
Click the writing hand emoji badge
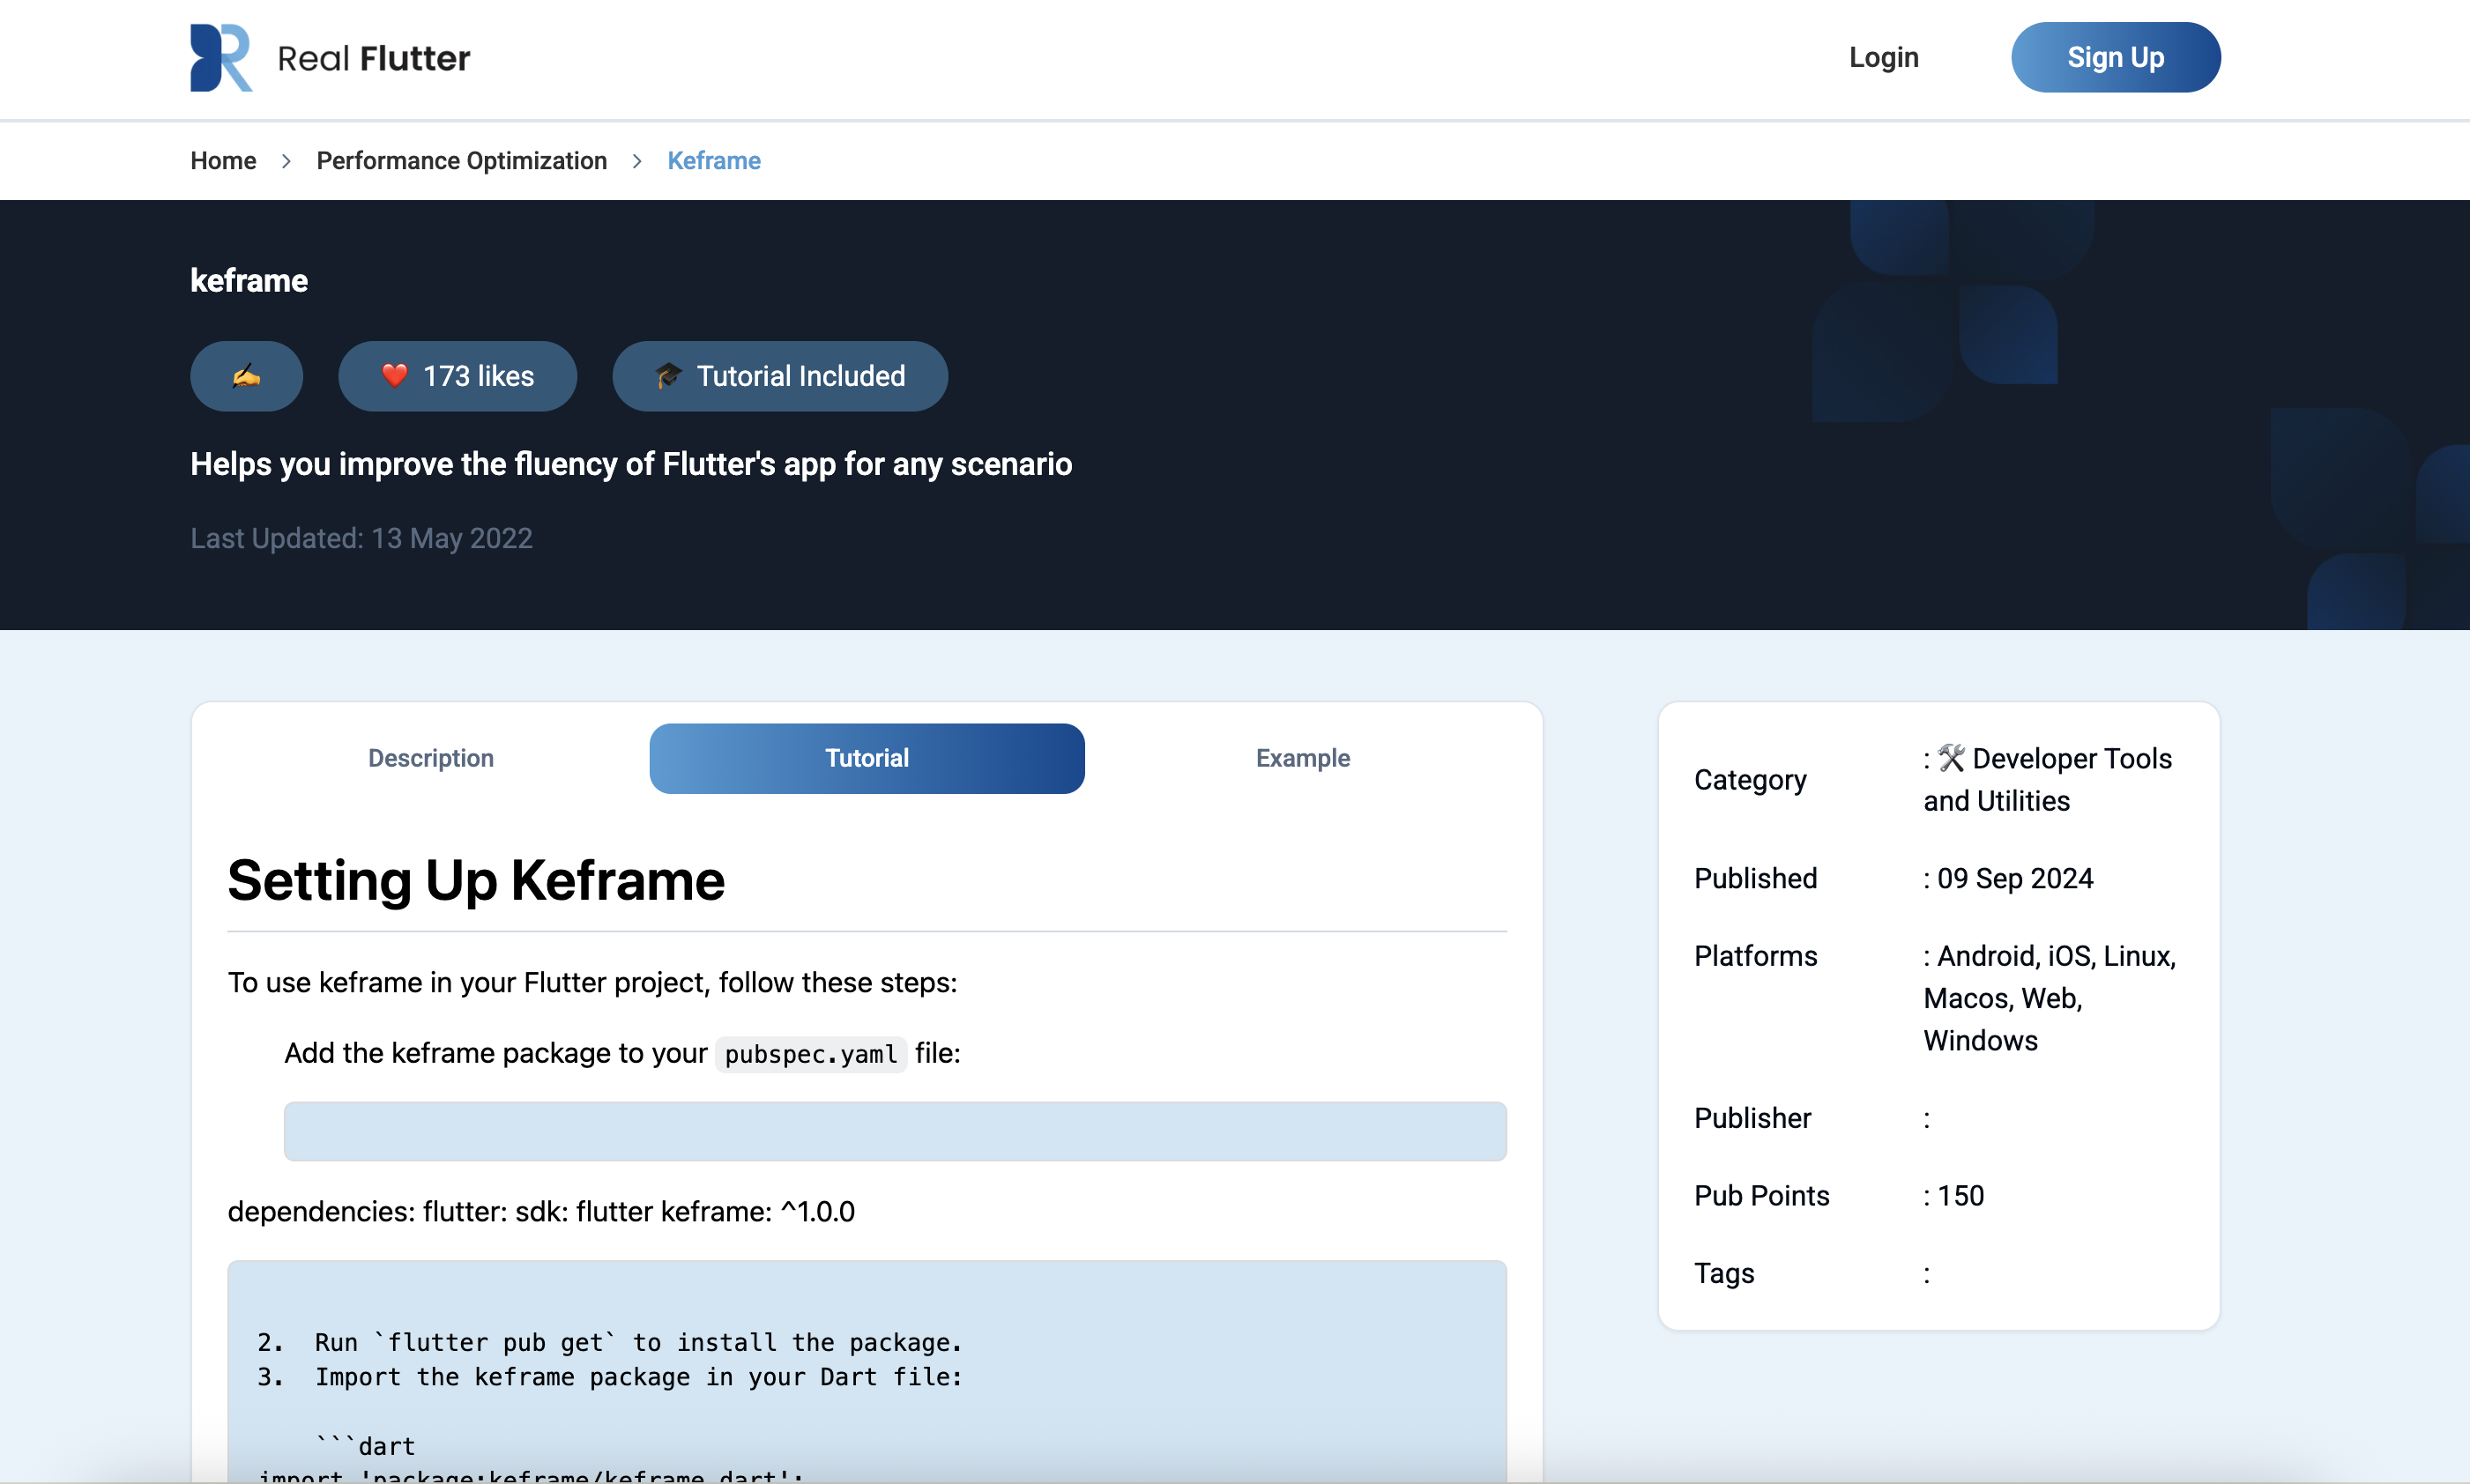point(246,376)
